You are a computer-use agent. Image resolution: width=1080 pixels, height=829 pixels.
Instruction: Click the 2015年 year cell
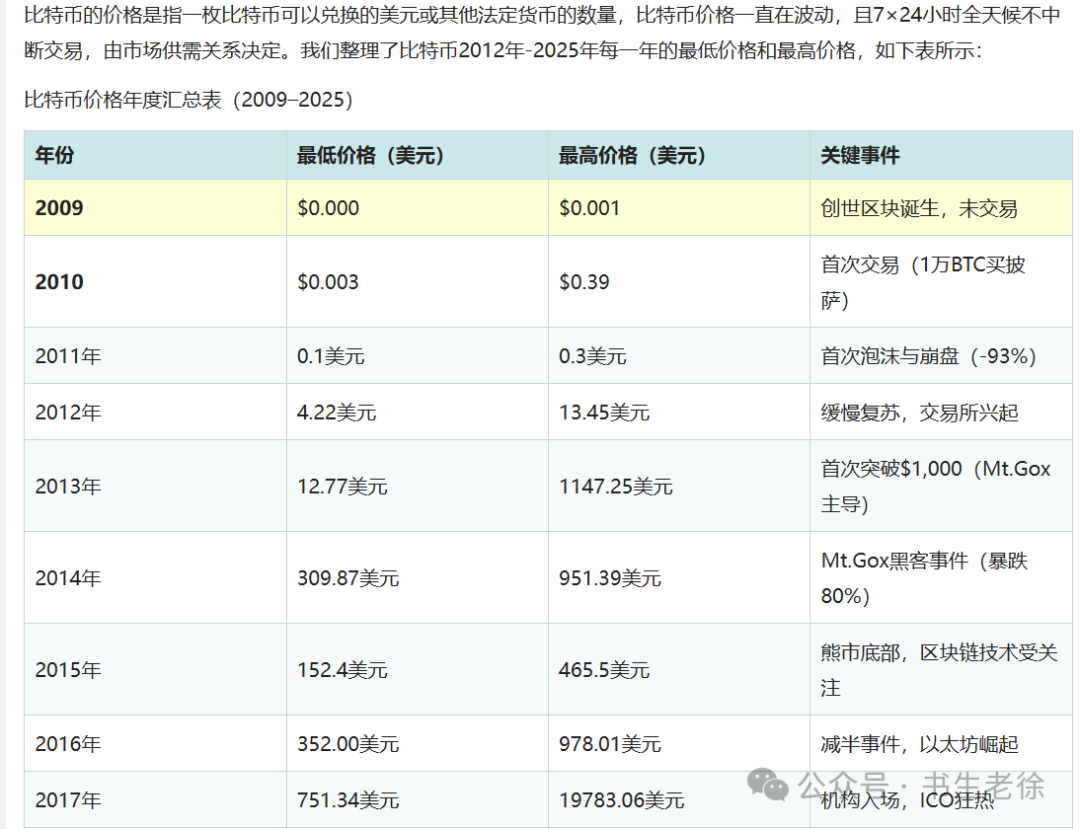tap(156, 669)
